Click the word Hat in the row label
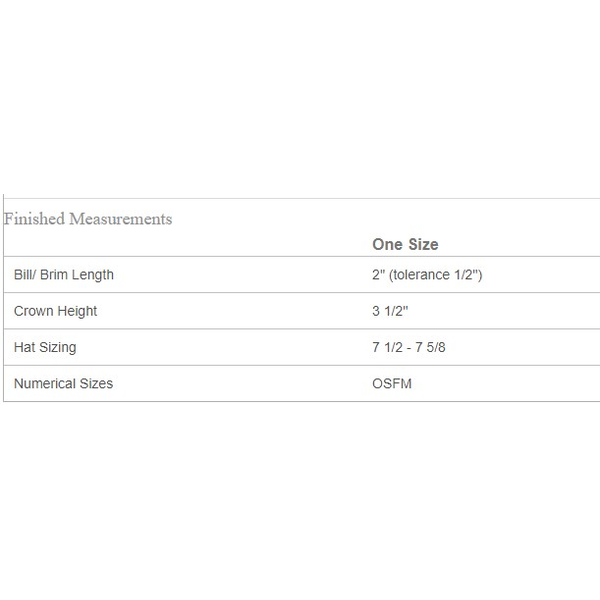The height and width of the screenshot is (600, 600). tap(24, 347)
